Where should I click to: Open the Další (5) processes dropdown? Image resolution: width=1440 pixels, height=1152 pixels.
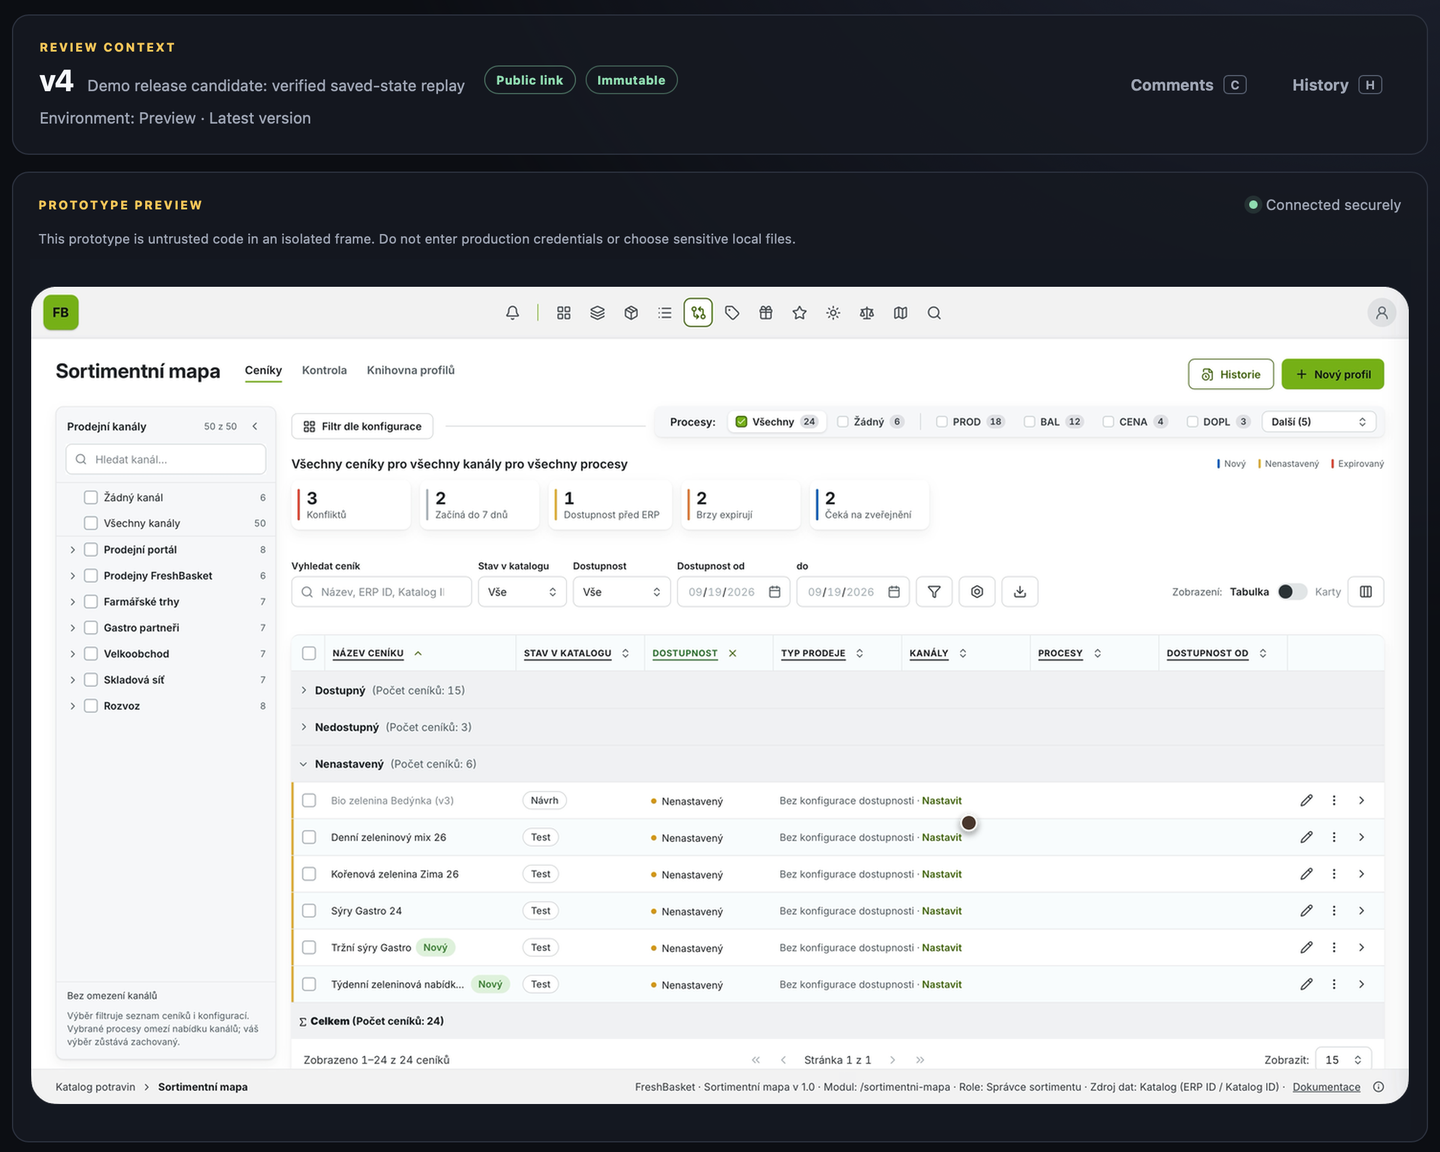click(1319, 422)
